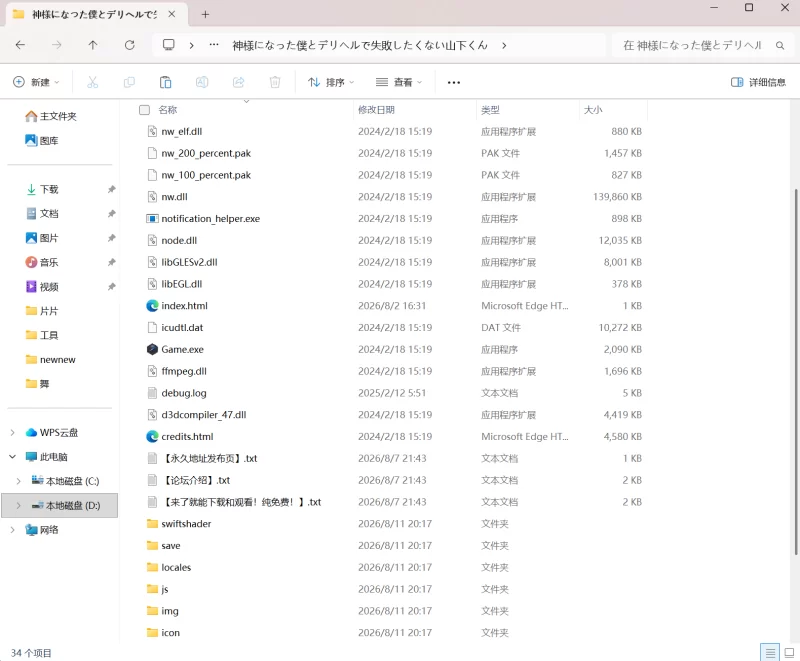Click the vertical scrollbar of file list
Image resolution: width=800 pixels, height=661 pixels.
tap(796, 371)
